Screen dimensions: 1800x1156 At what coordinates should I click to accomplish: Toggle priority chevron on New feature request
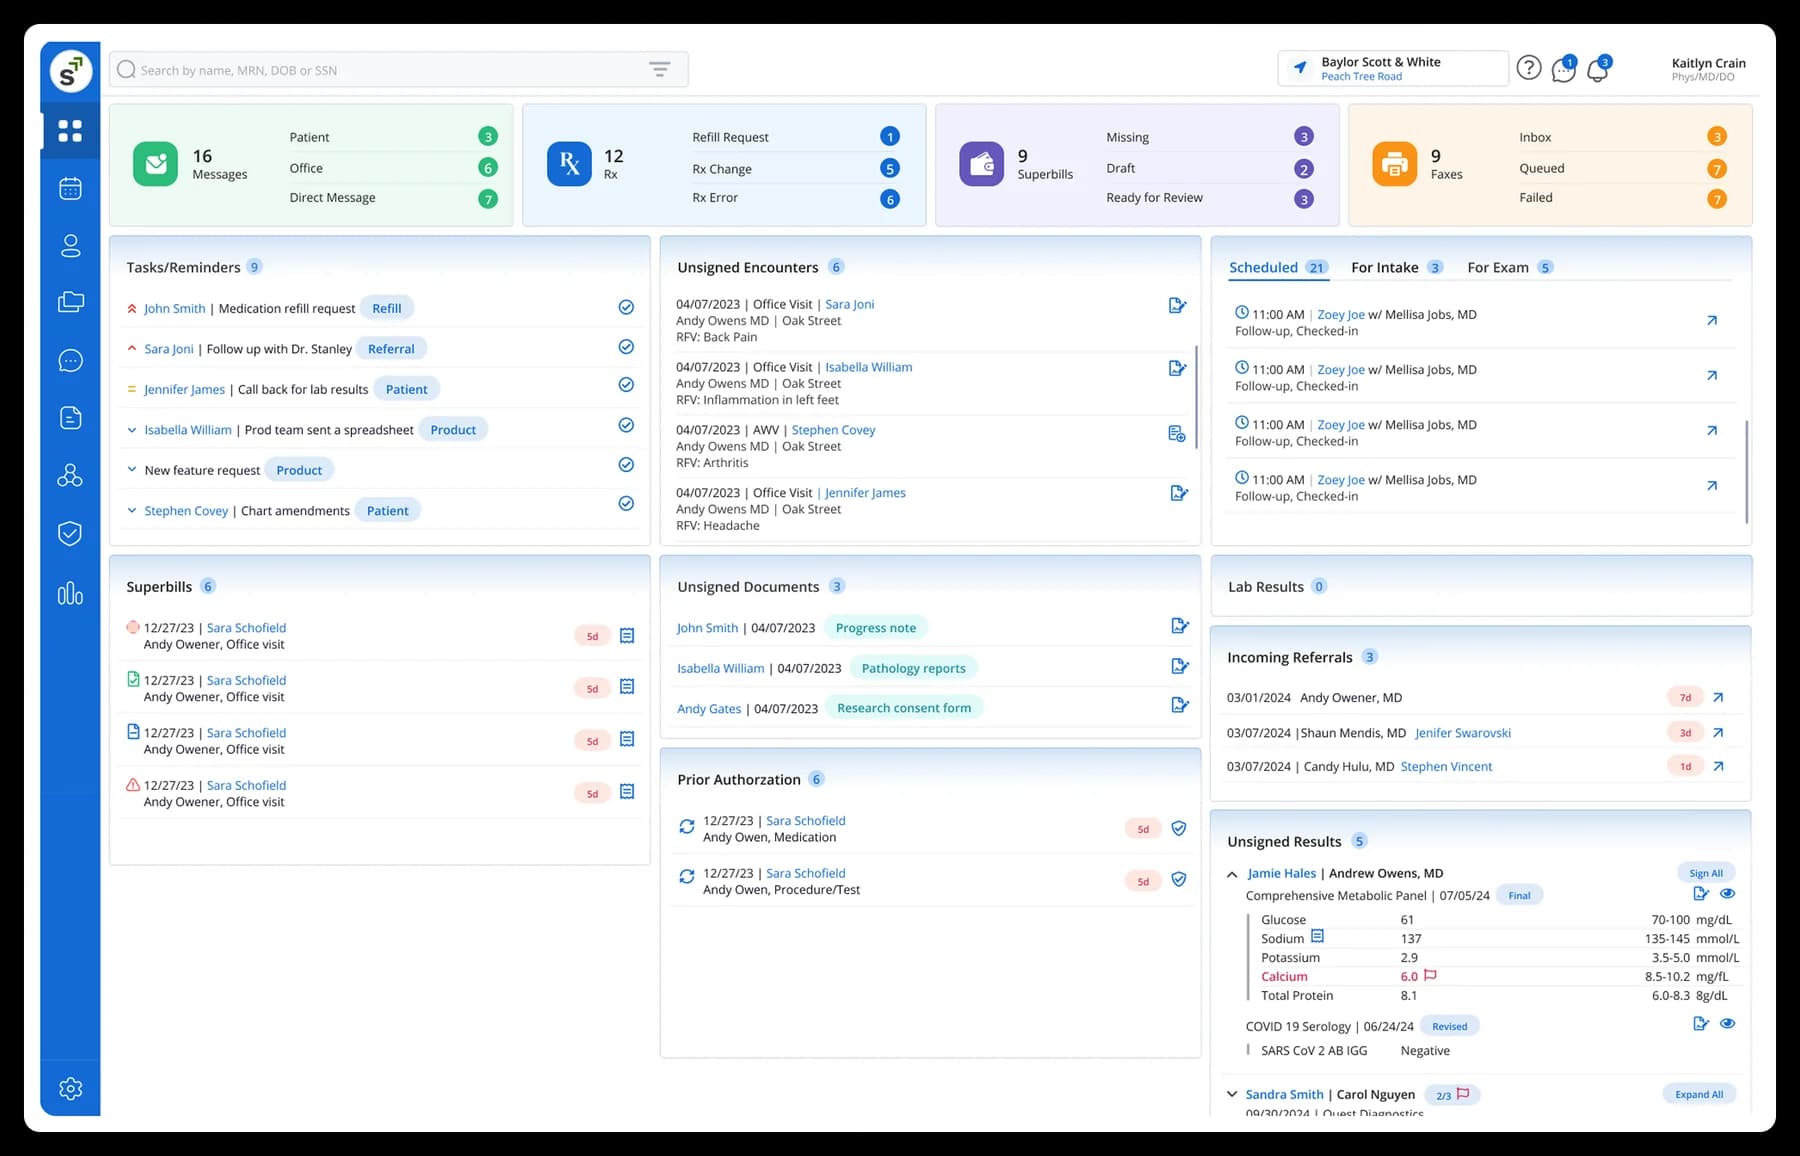132,470
